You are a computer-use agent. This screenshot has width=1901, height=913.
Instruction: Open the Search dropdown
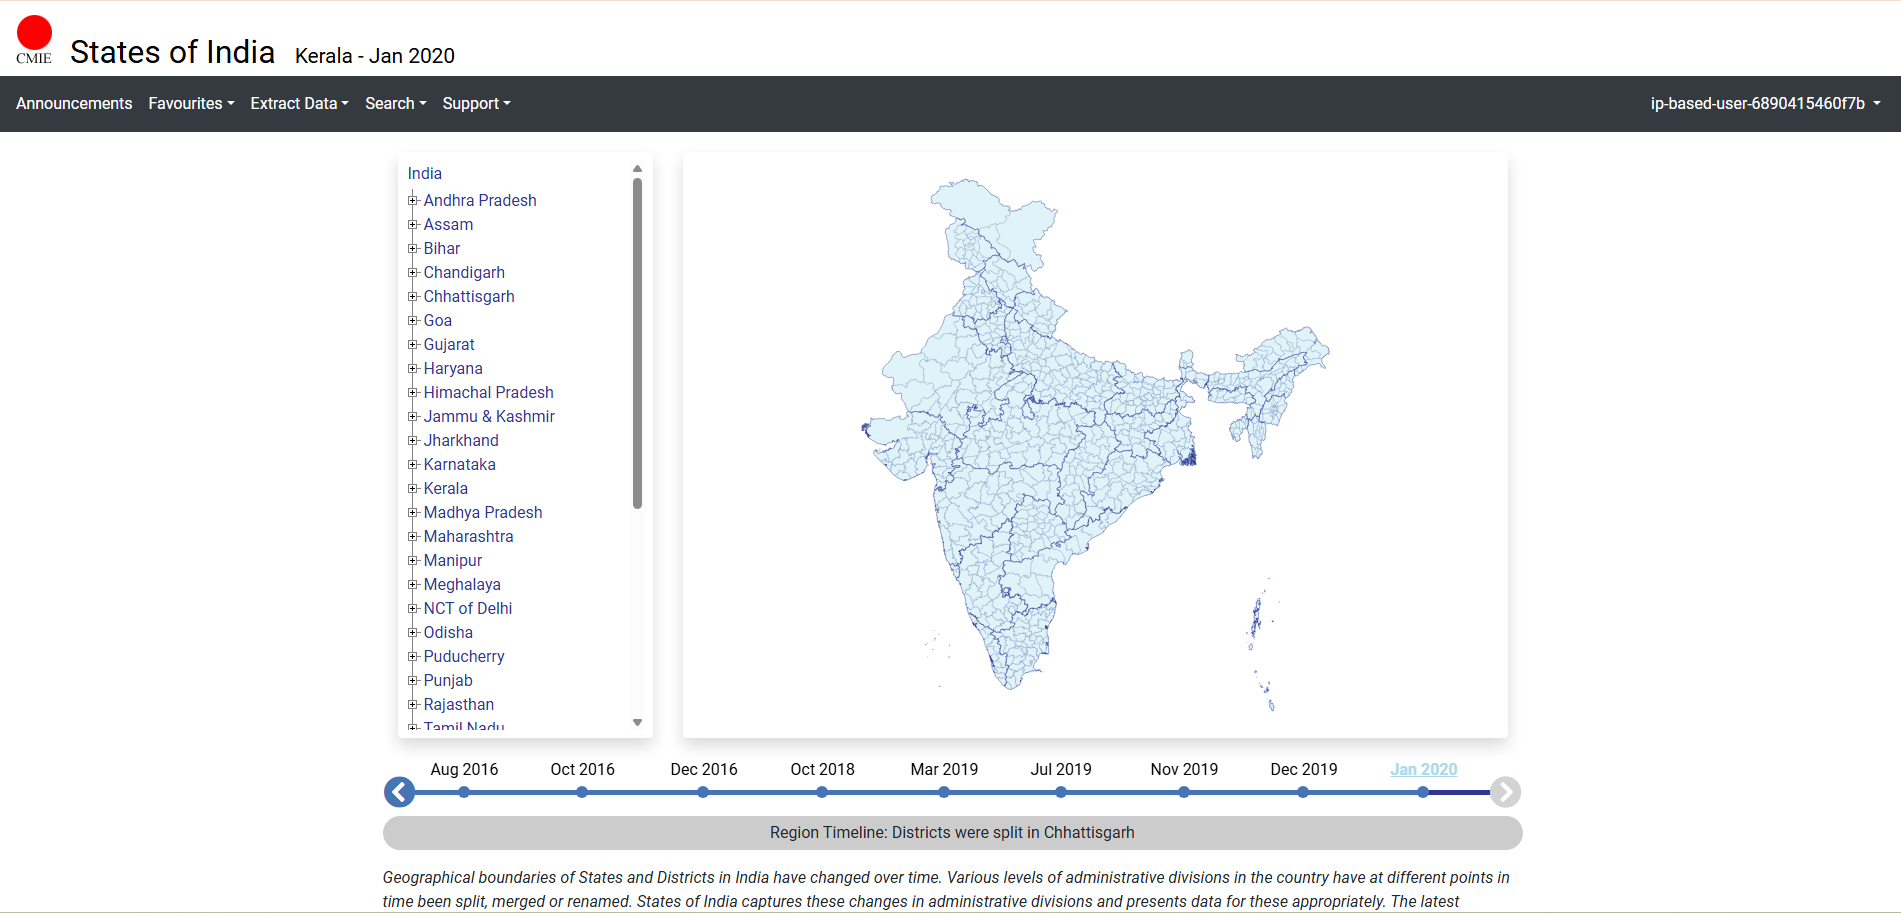tap(395, 103)
